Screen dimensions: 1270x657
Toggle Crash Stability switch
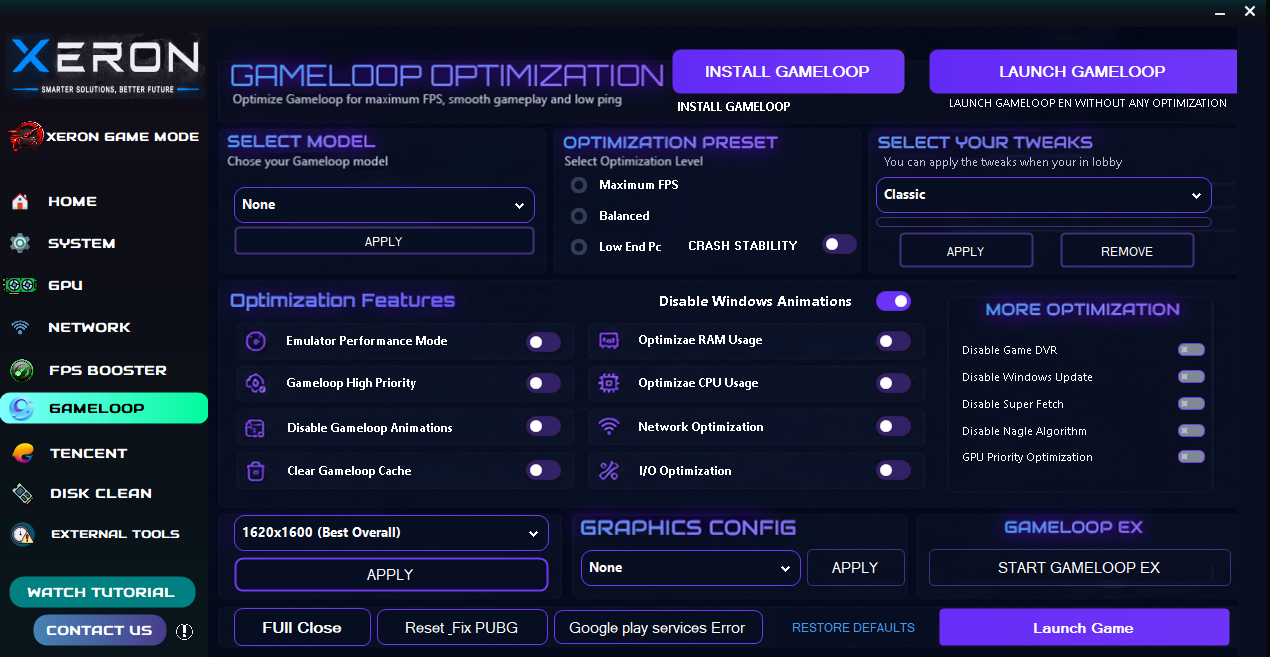coord(839,244)
